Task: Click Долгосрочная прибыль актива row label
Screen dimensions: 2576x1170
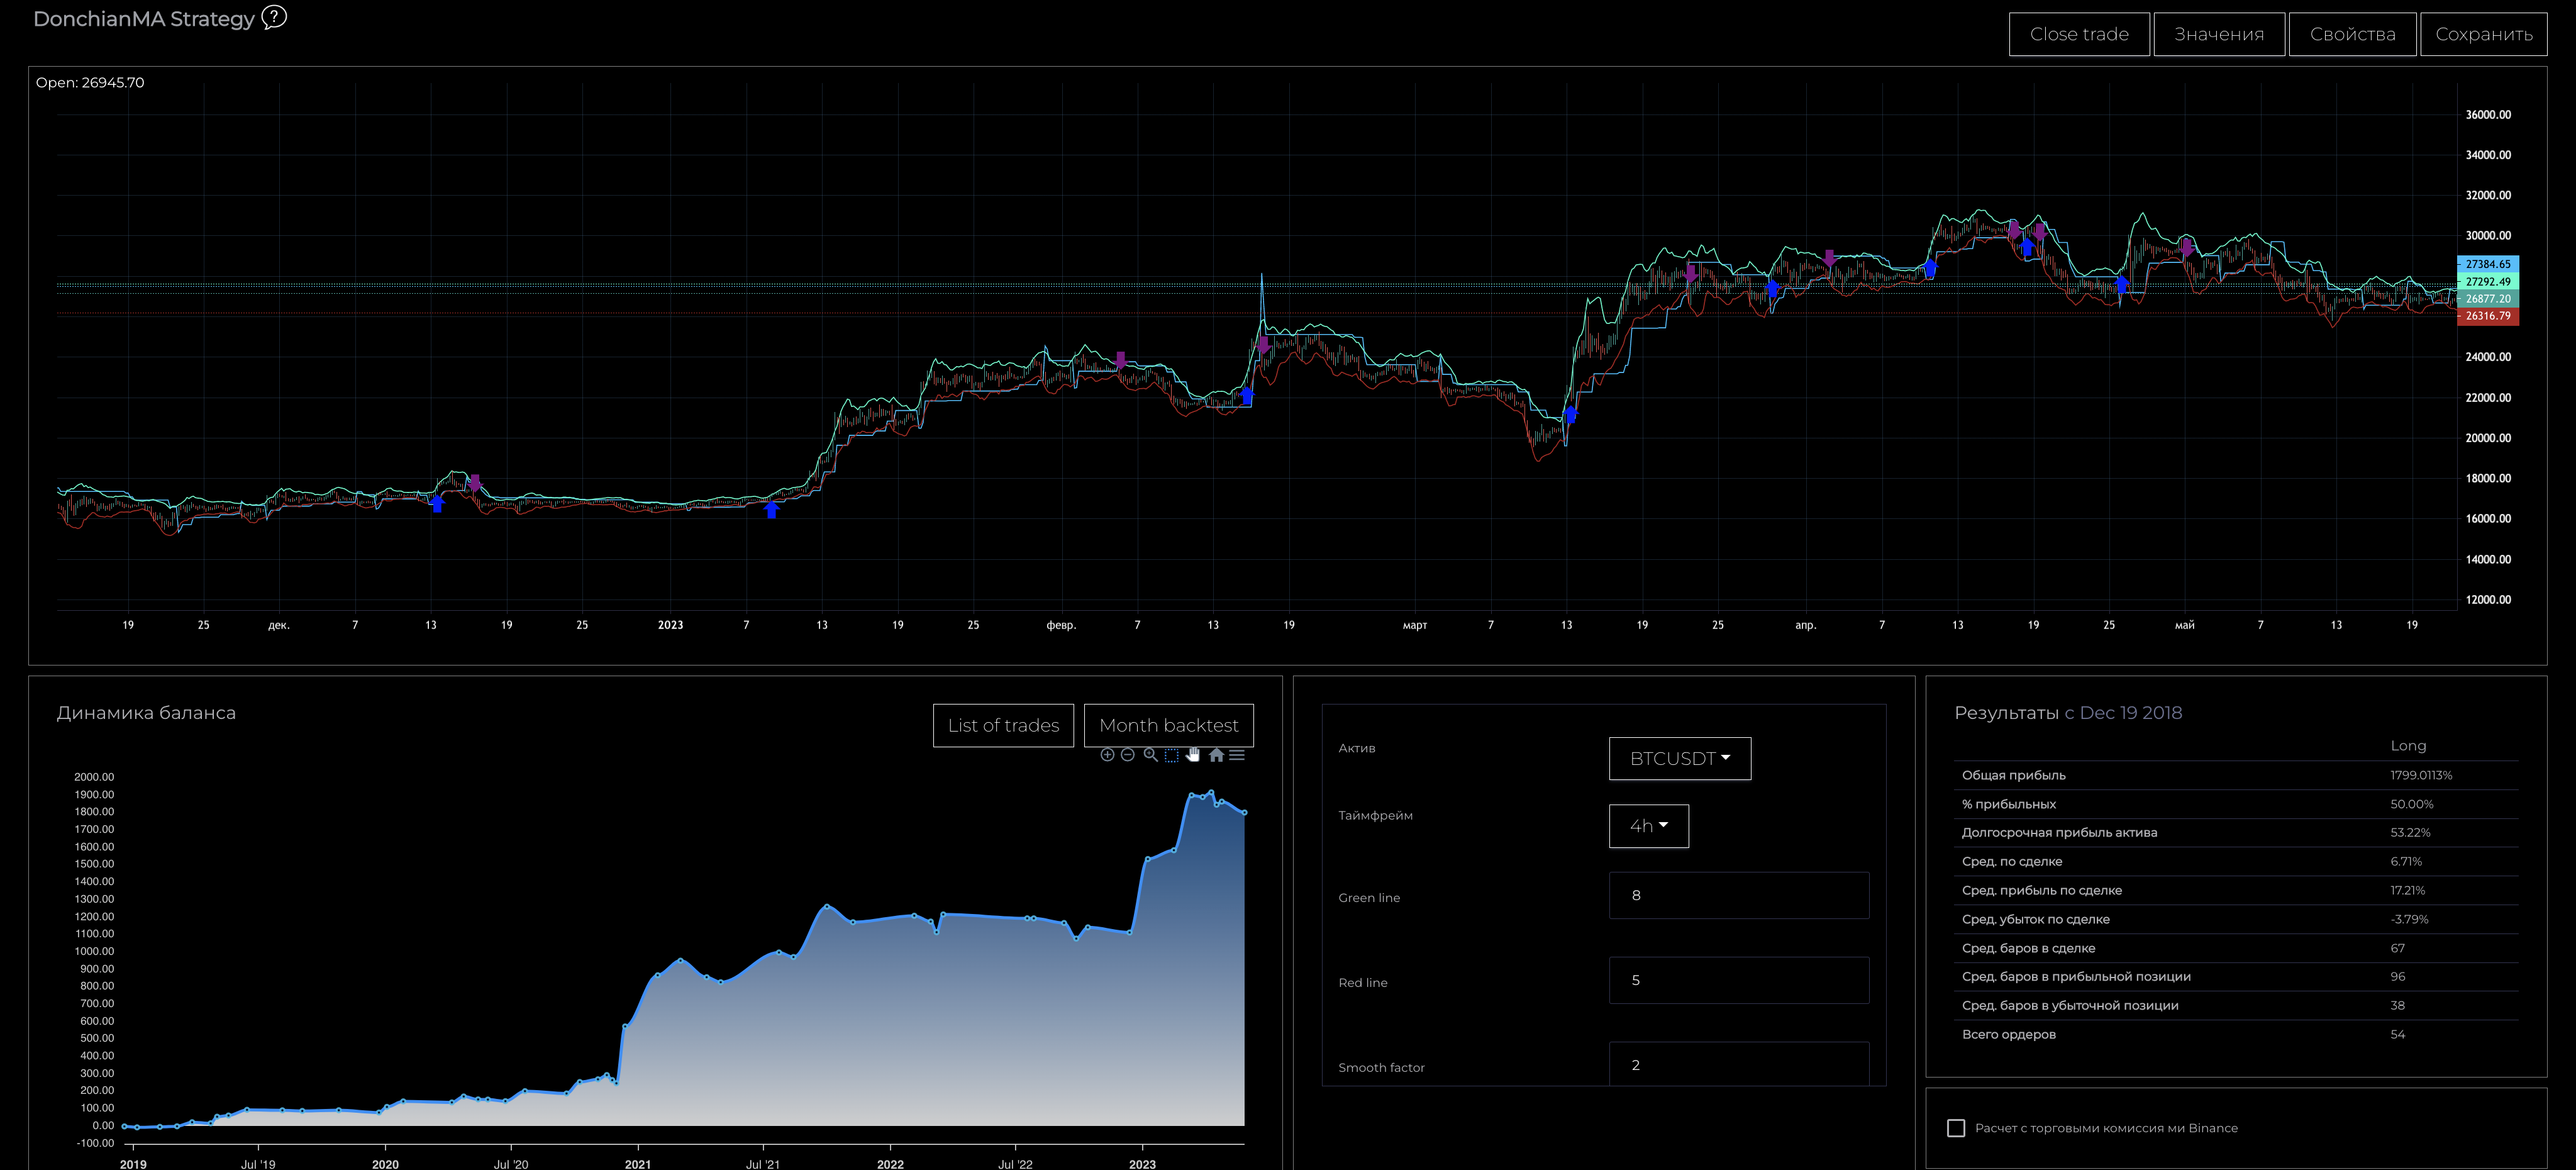Action: coord(2059,832)
